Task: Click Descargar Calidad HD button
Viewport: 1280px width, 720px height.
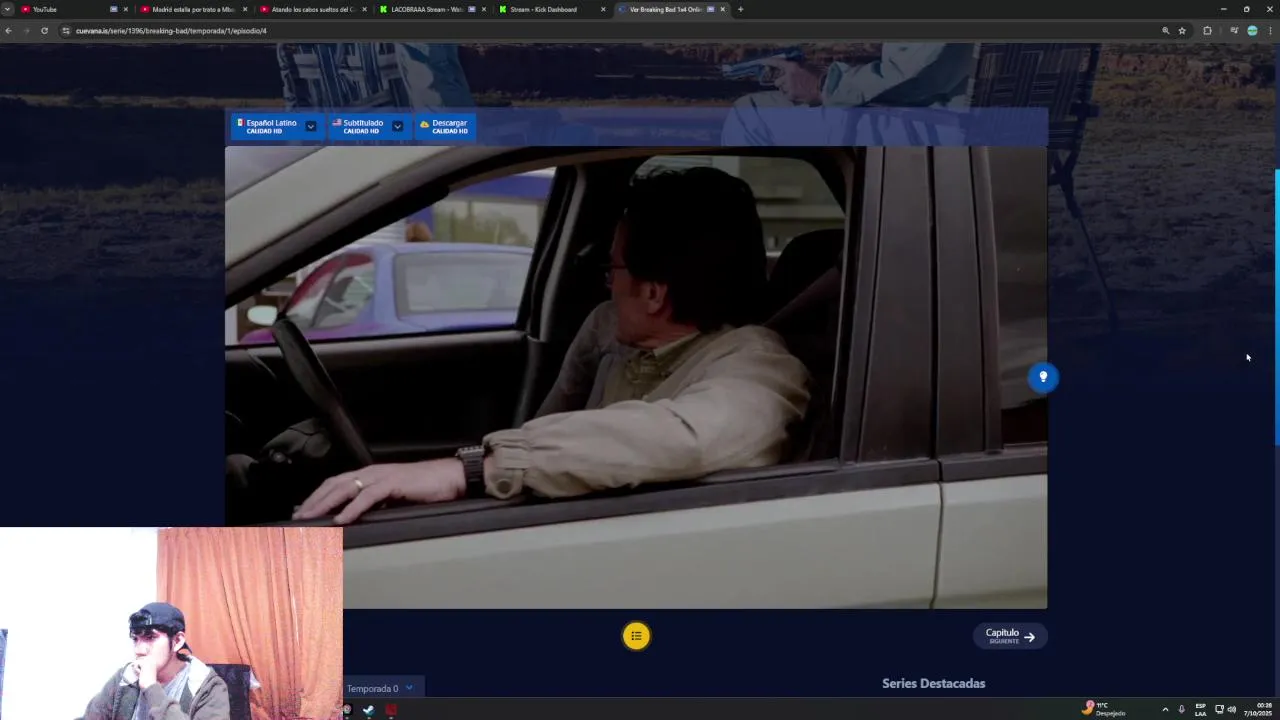Action: [x=444, y=126]
